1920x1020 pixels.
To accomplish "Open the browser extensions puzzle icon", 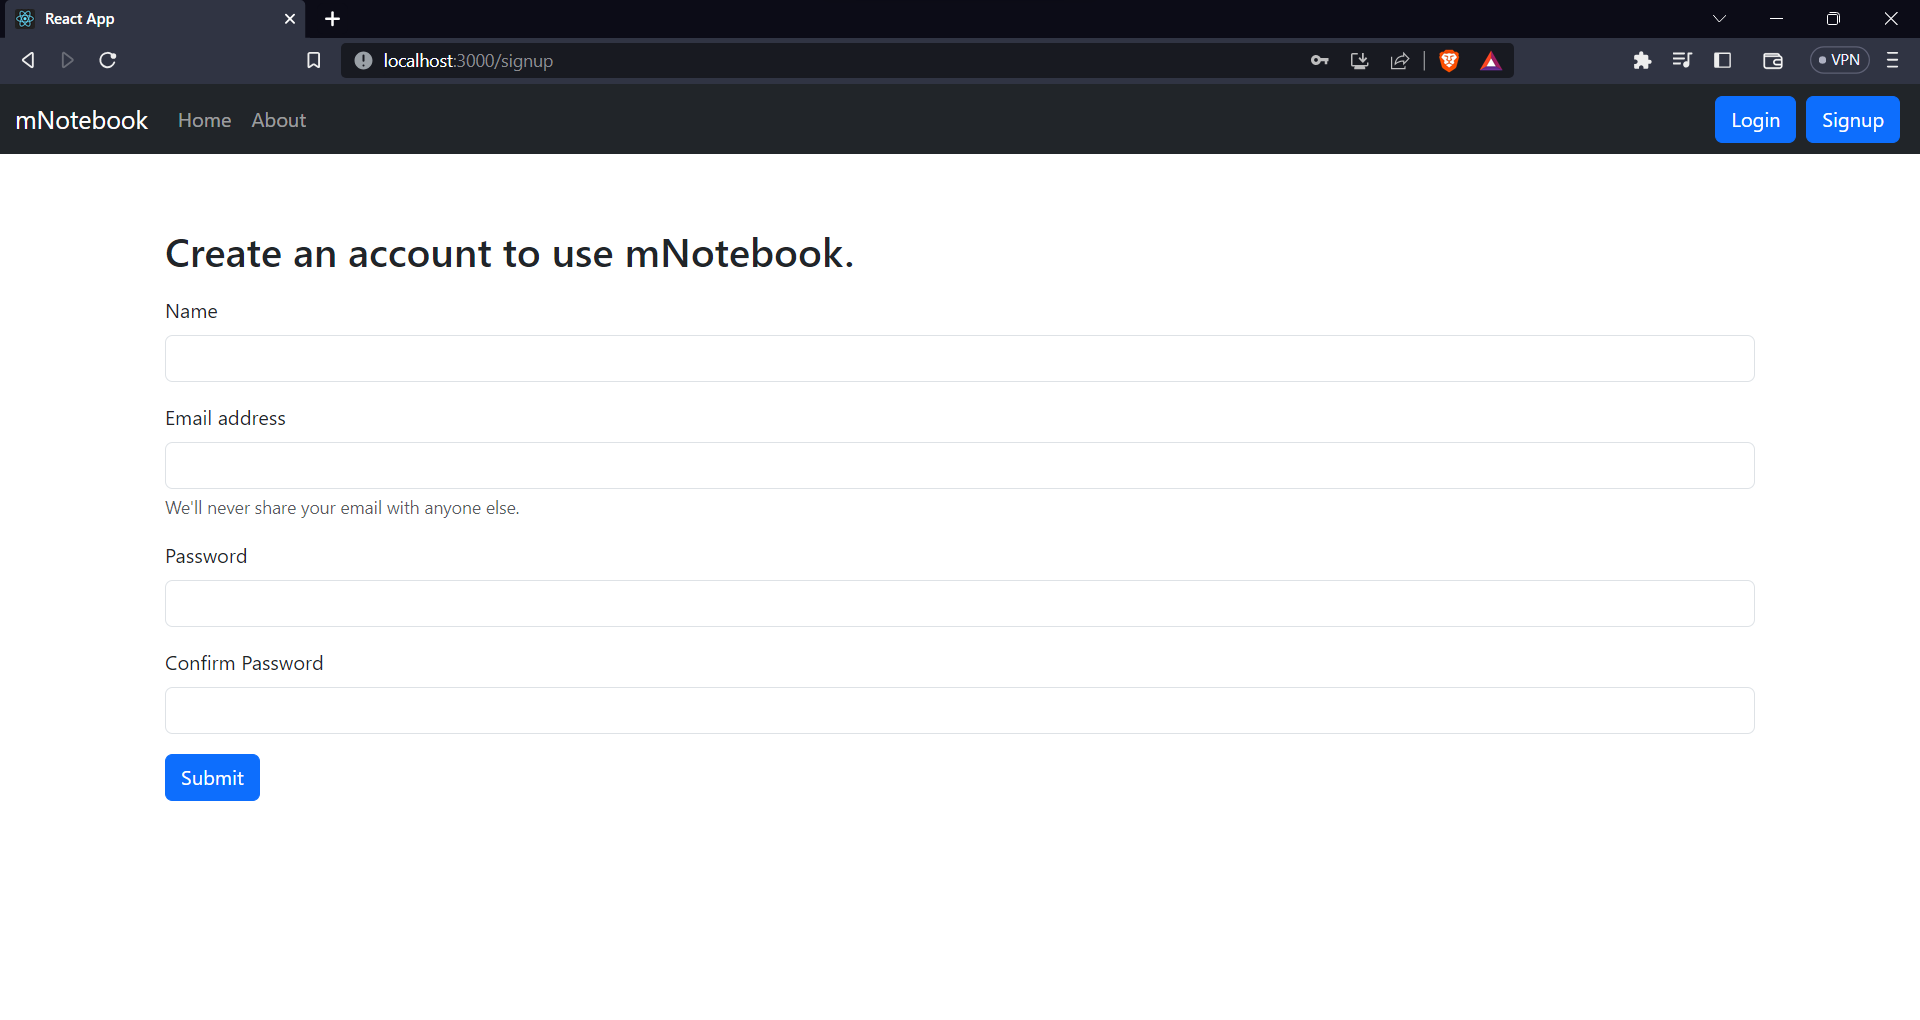I will (x=1643, y=60).
